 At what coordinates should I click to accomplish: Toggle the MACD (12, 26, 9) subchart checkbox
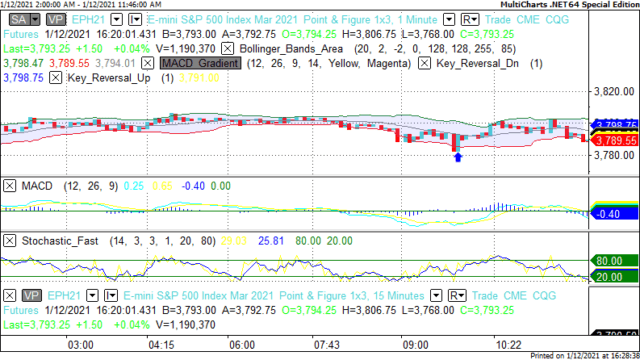10,186
